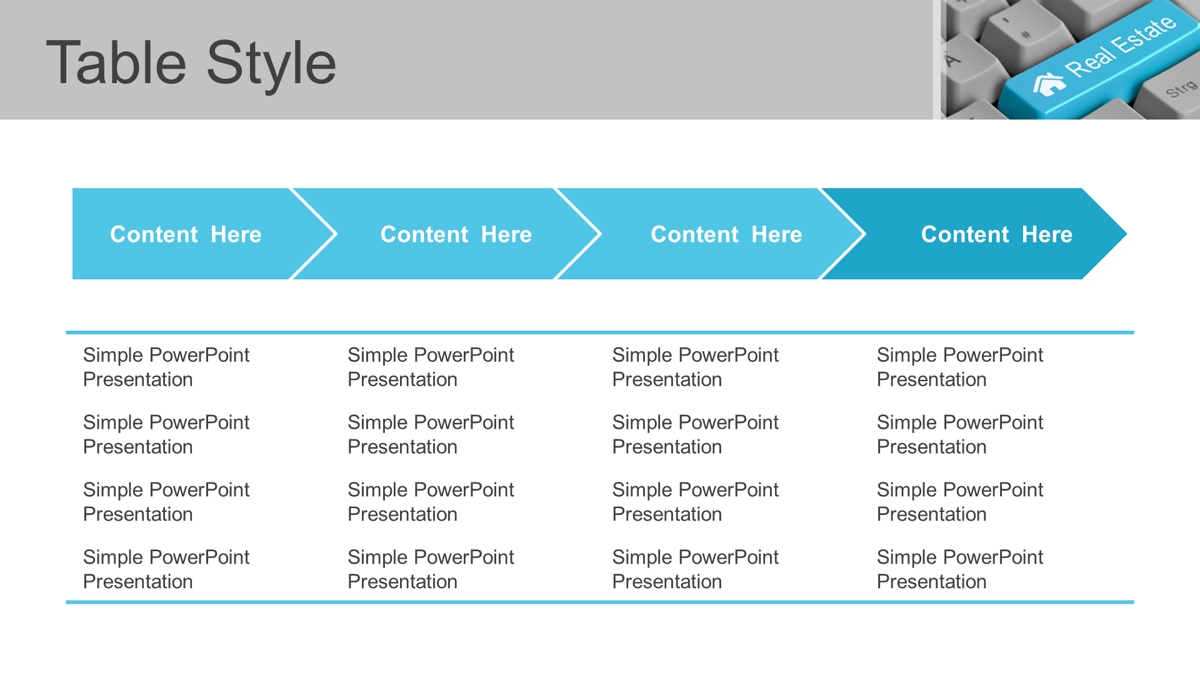Viewport: 1200px width, 675px height.
Task: Click last text row in column four
Action: [x=960, y=569]
